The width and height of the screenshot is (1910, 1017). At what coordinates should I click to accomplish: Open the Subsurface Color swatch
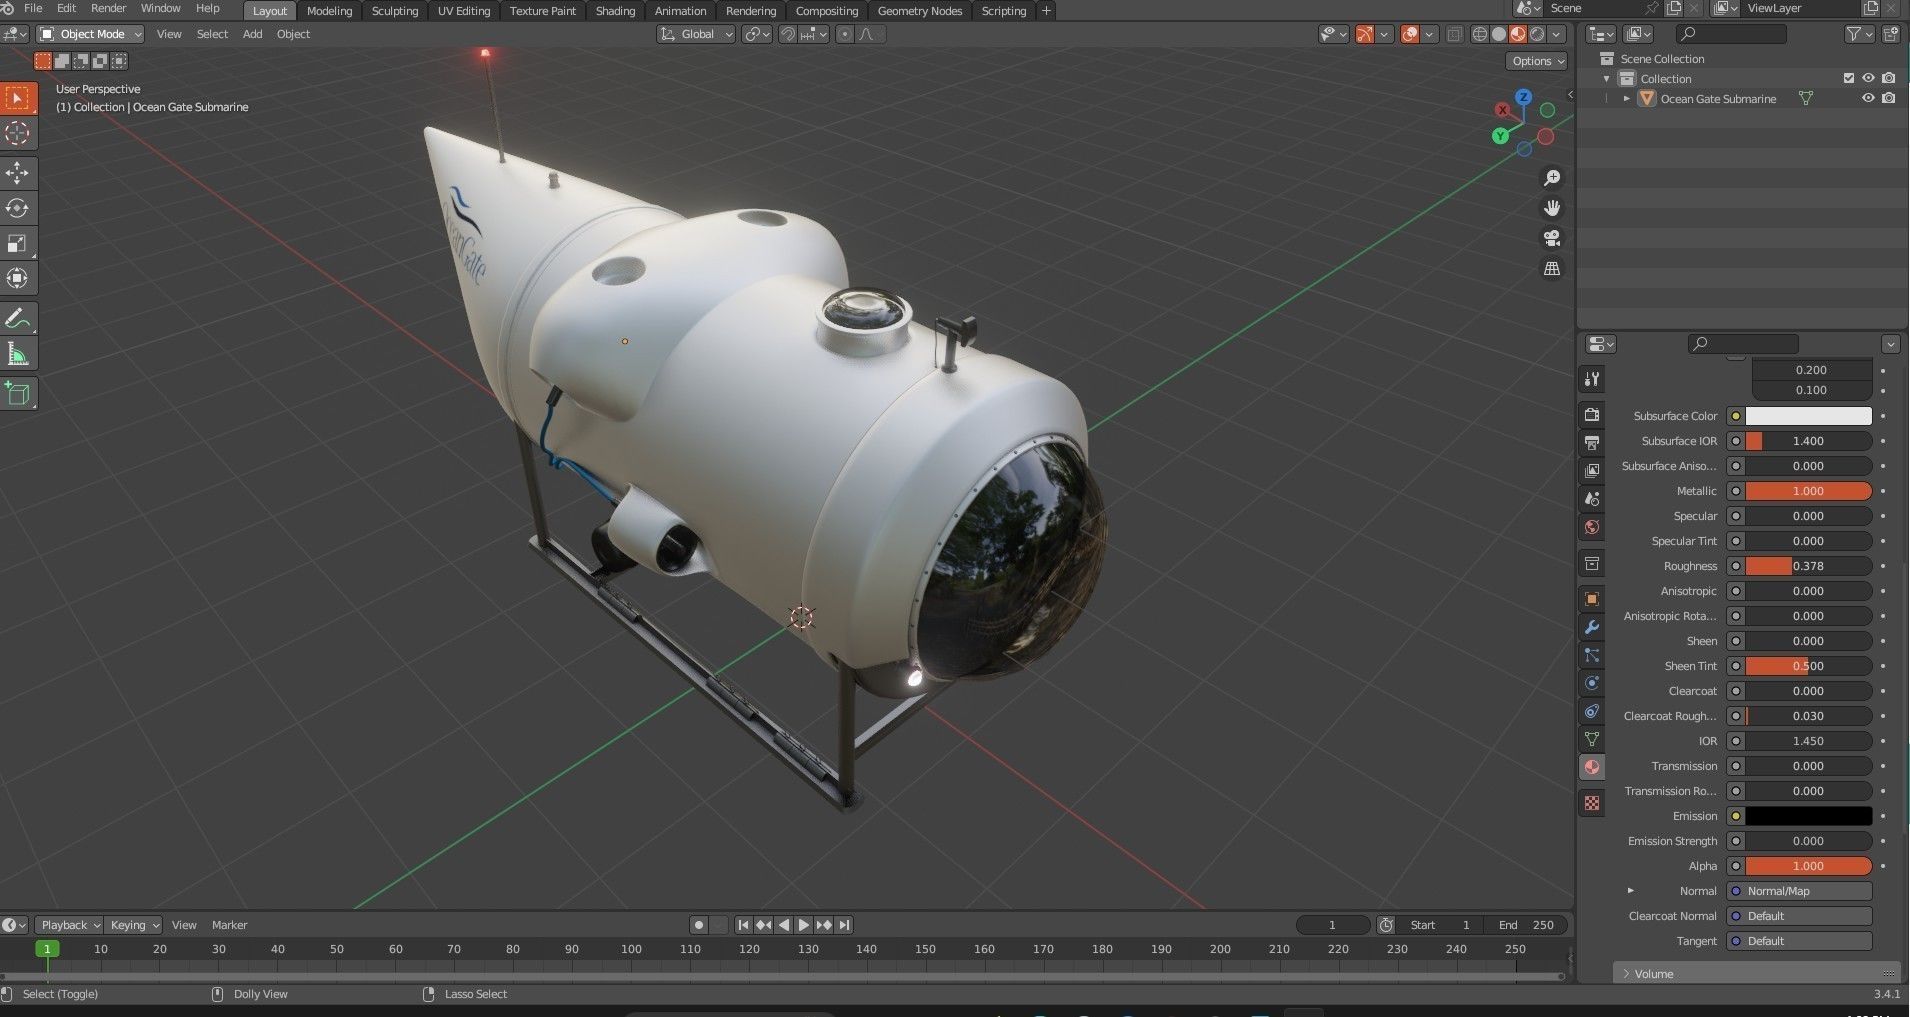1798,415
